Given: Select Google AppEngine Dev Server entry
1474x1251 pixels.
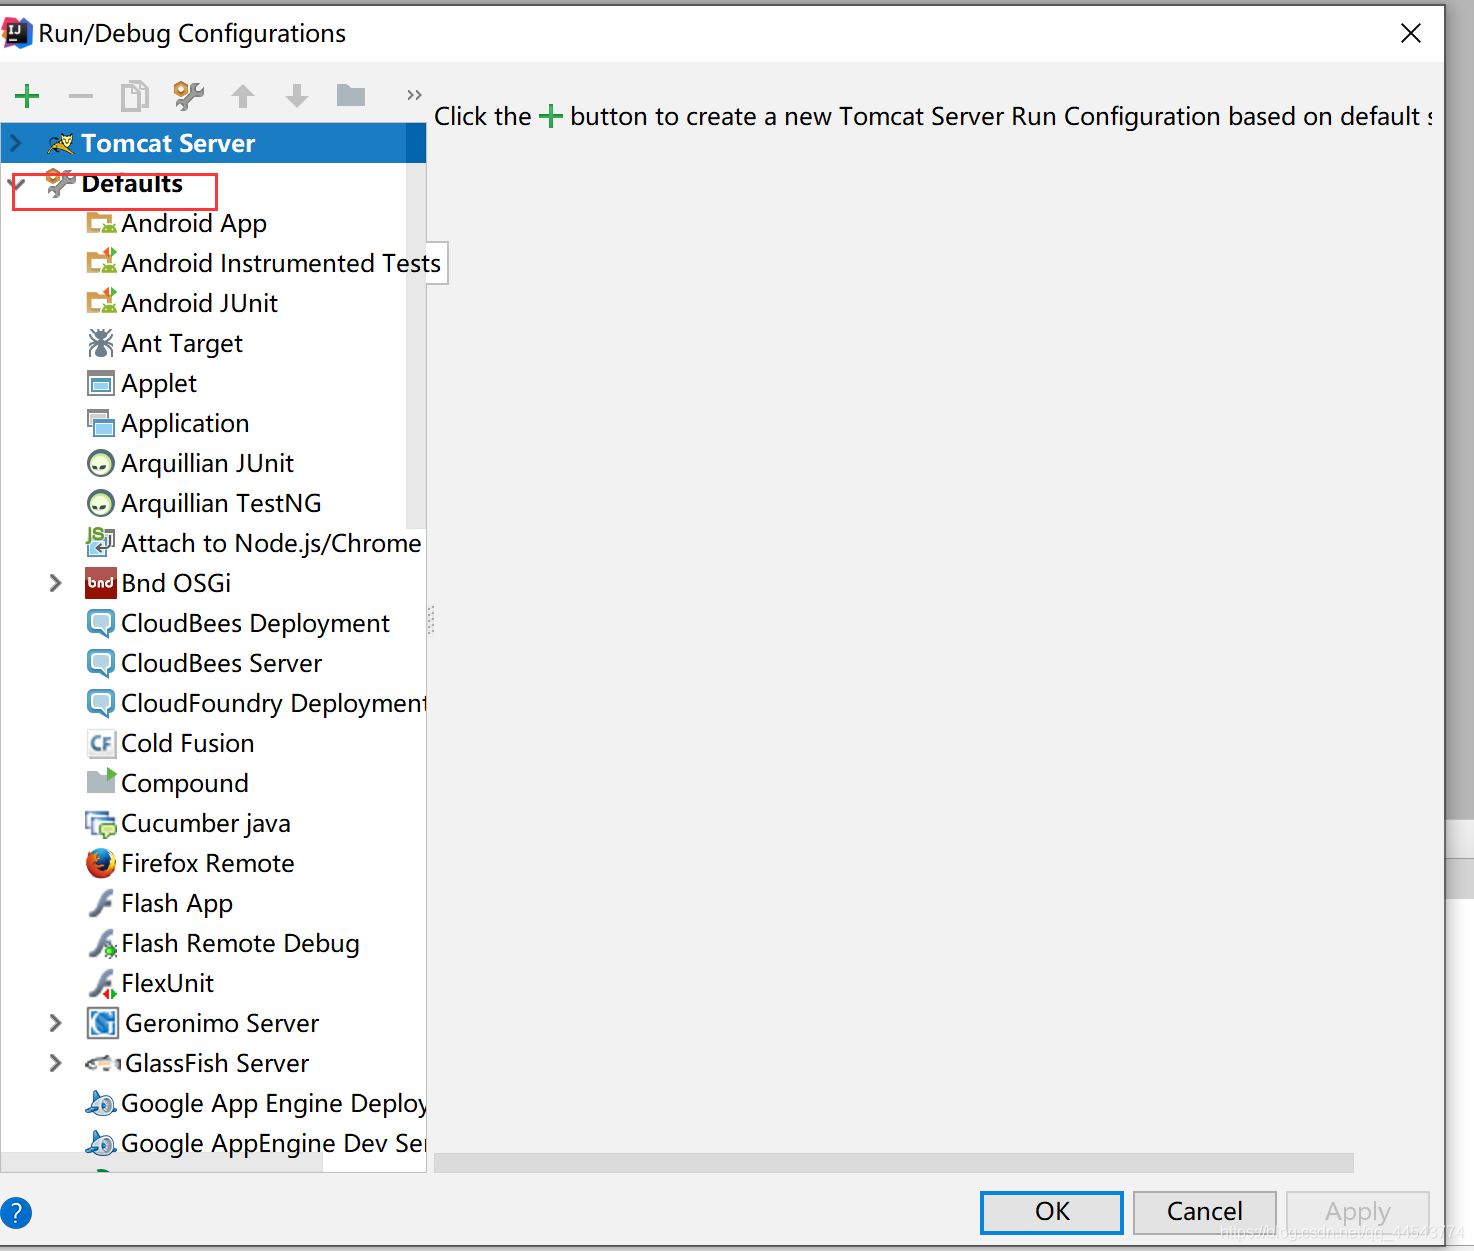Looking at the screenshot, I should [274, 1144].
